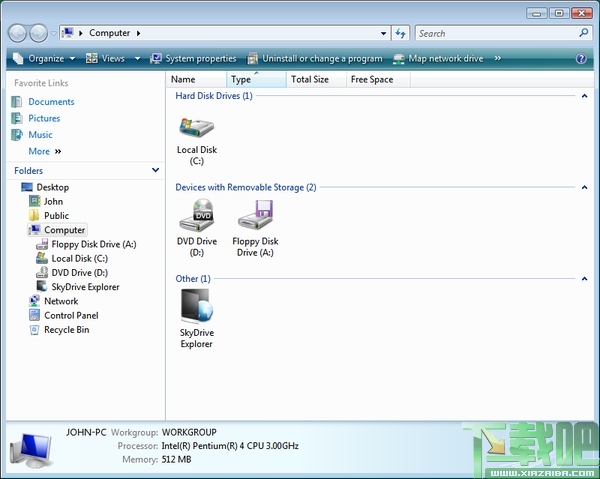Click the Pictures icon in Favorite Links
This screenshot has height=479, width=600.
[16, 118]
